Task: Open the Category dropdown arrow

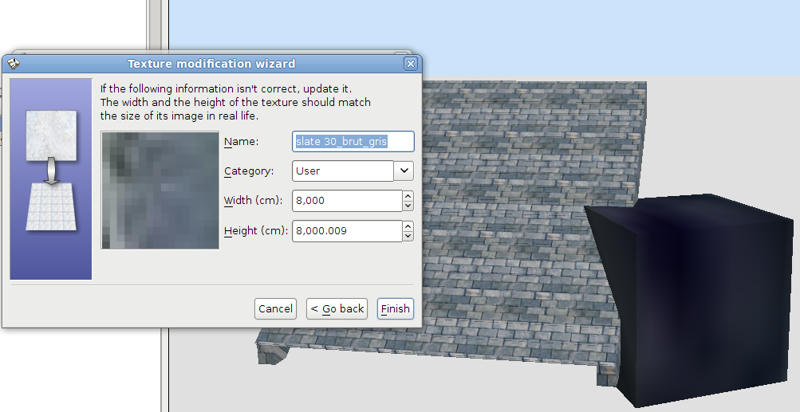Action: [x=404, y=171]
